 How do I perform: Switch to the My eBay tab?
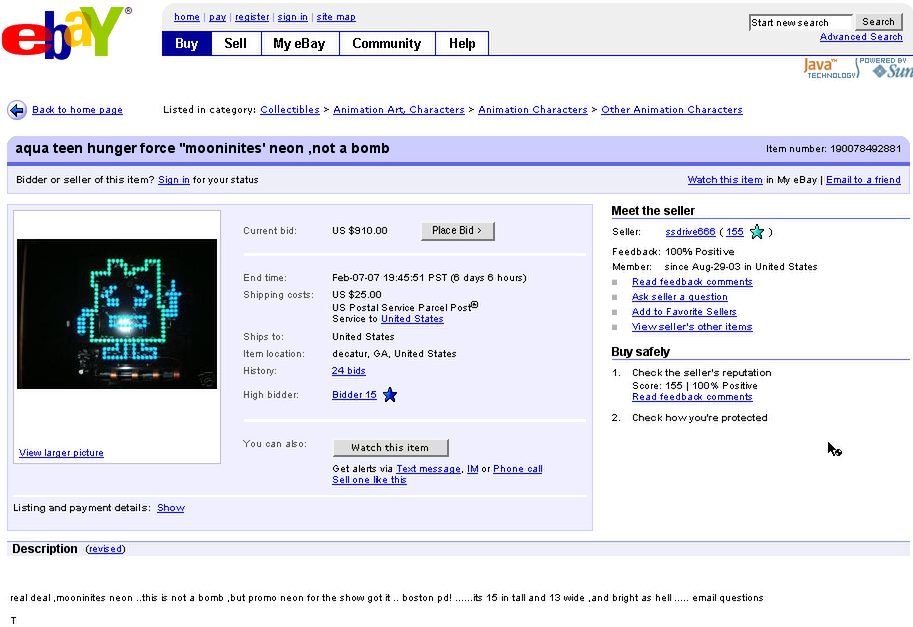(299, 44)
